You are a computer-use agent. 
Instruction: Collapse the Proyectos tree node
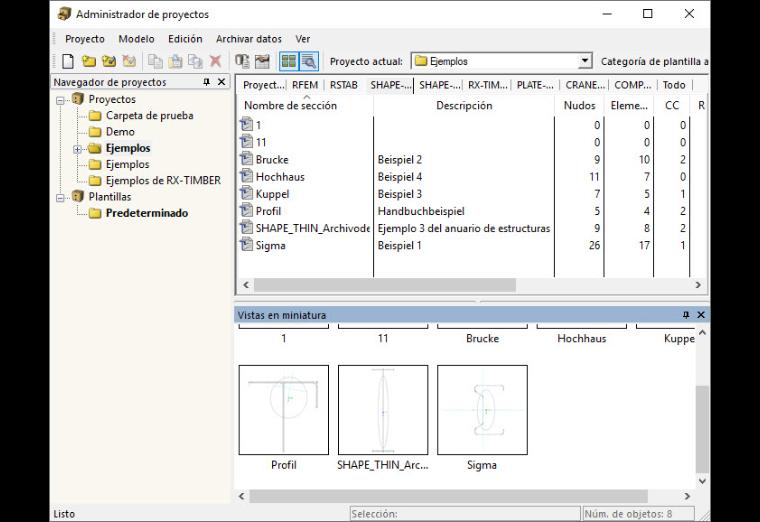pyautogui.click(x=61, y=100)
